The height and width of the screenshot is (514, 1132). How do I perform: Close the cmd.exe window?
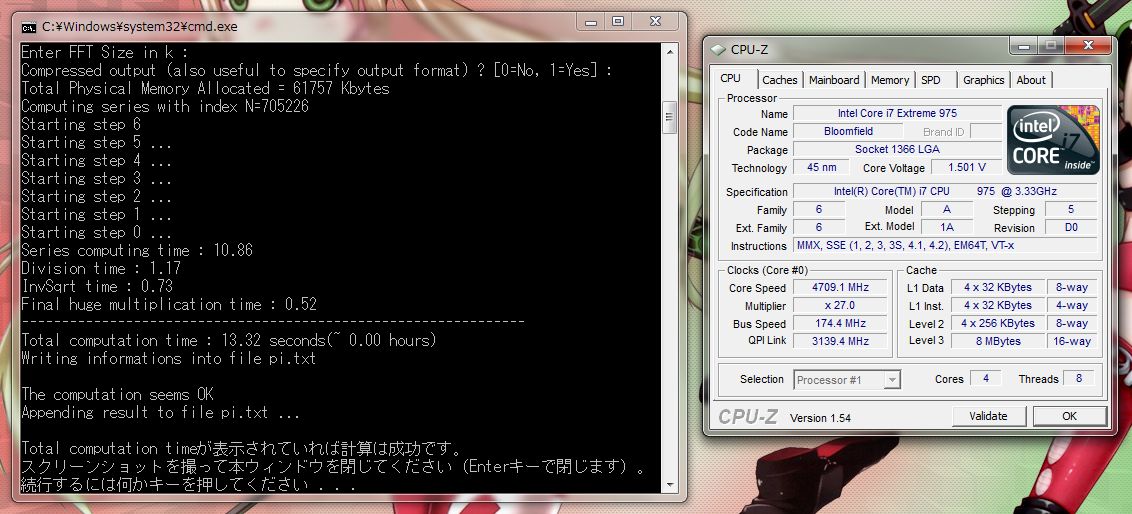pos(656,22)
